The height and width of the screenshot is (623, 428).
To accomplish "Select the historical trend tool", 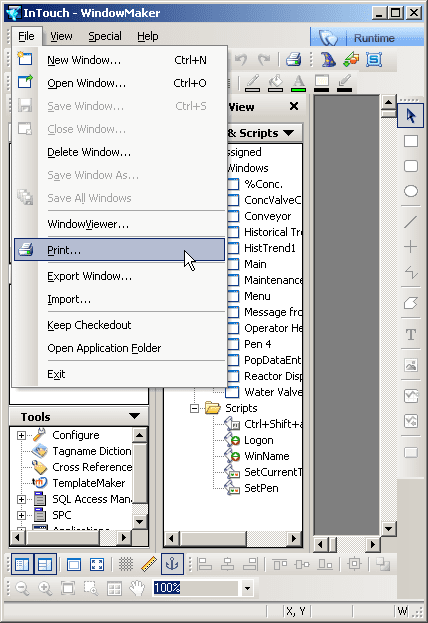I will click(x=411, y=421).
